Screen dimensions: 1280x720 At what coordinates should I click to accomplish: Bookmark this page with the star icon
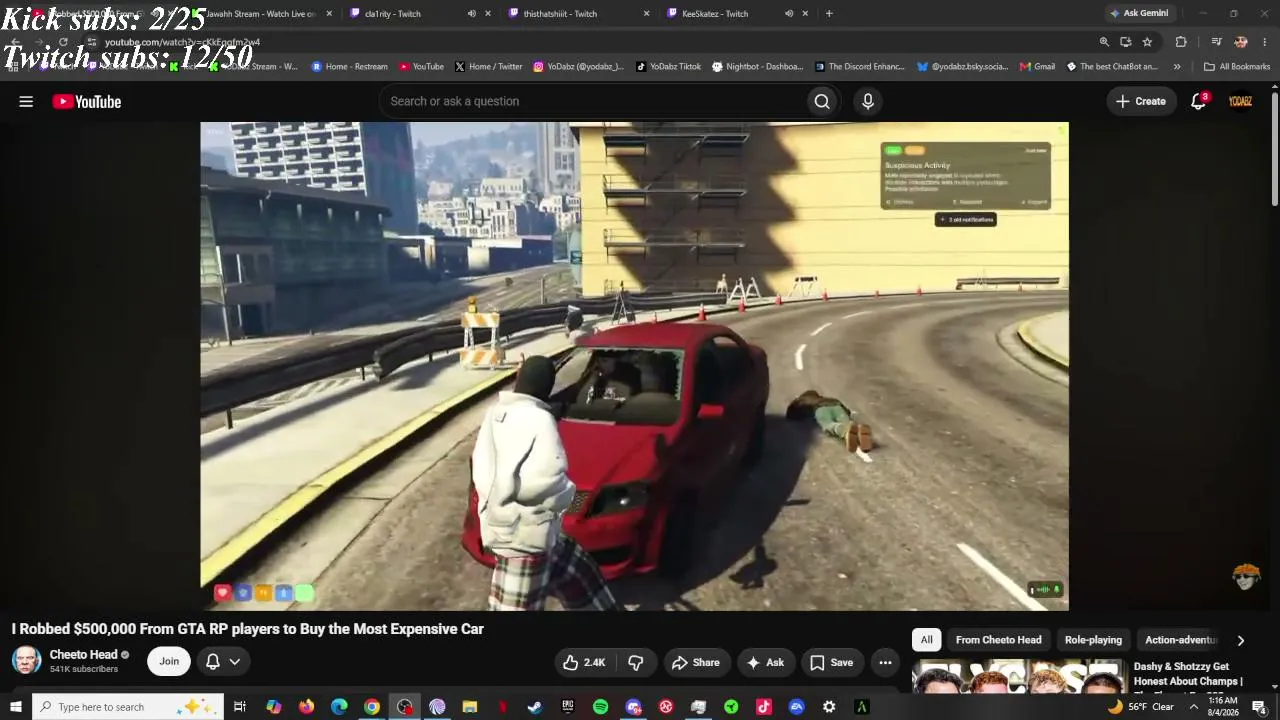point(1147,42)
